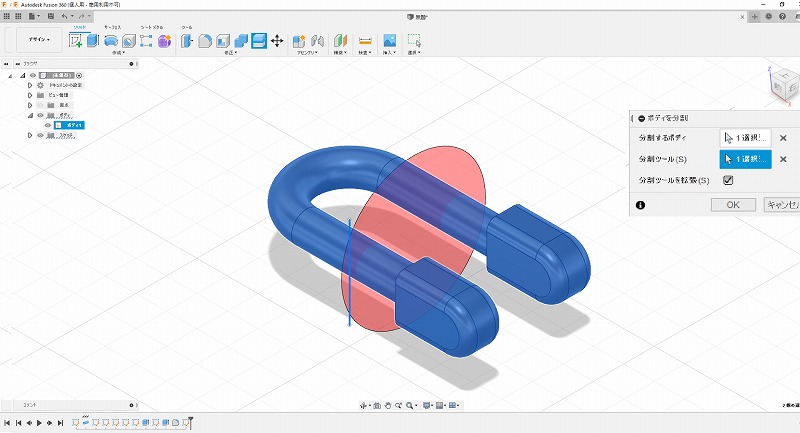Open the Insert image icon
The height and width of the screenshot is (433, 800).
[389, 40]
